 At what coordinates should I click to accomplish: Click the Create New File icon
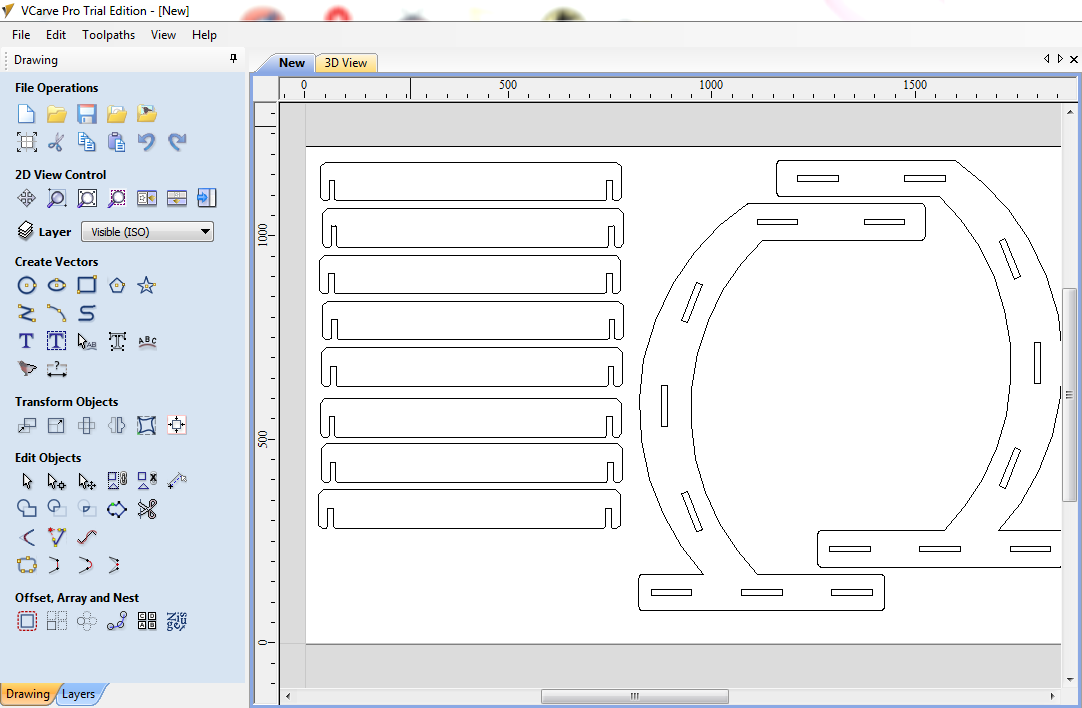pos(27,114)
